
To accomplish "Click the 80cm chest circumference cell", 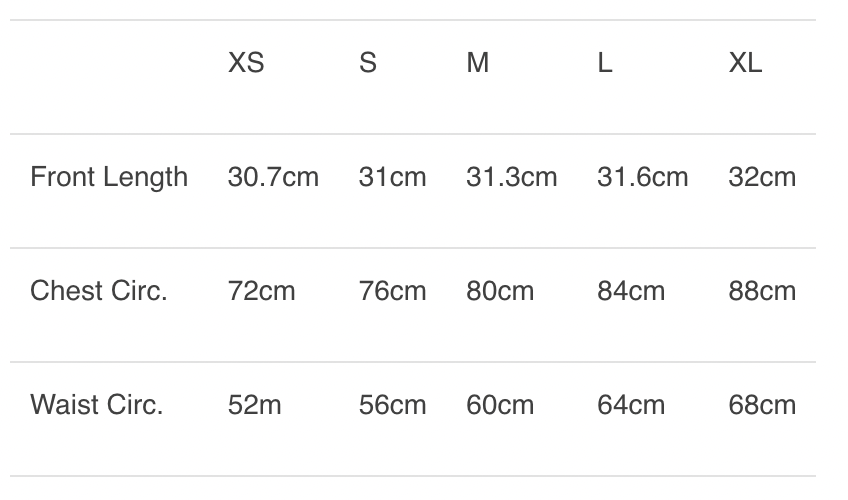I will tap(500, 291).
